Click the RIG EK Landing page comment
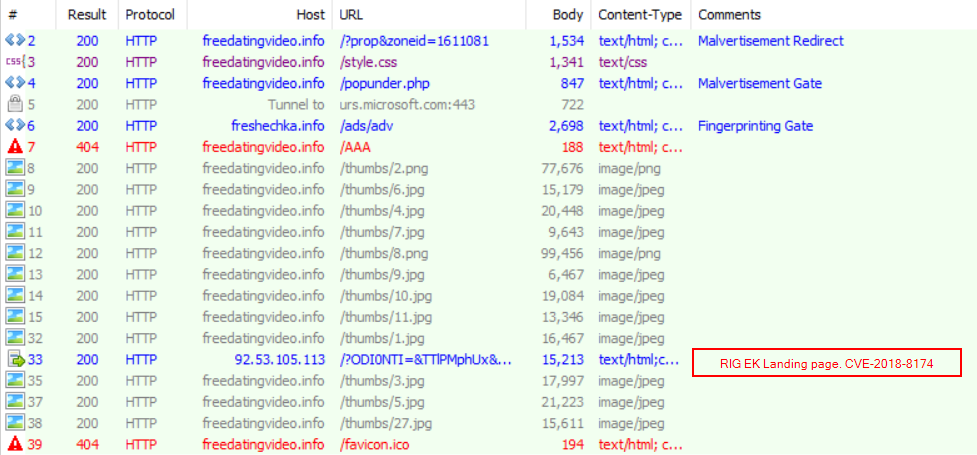977x455 pixels. click(826, 363)
